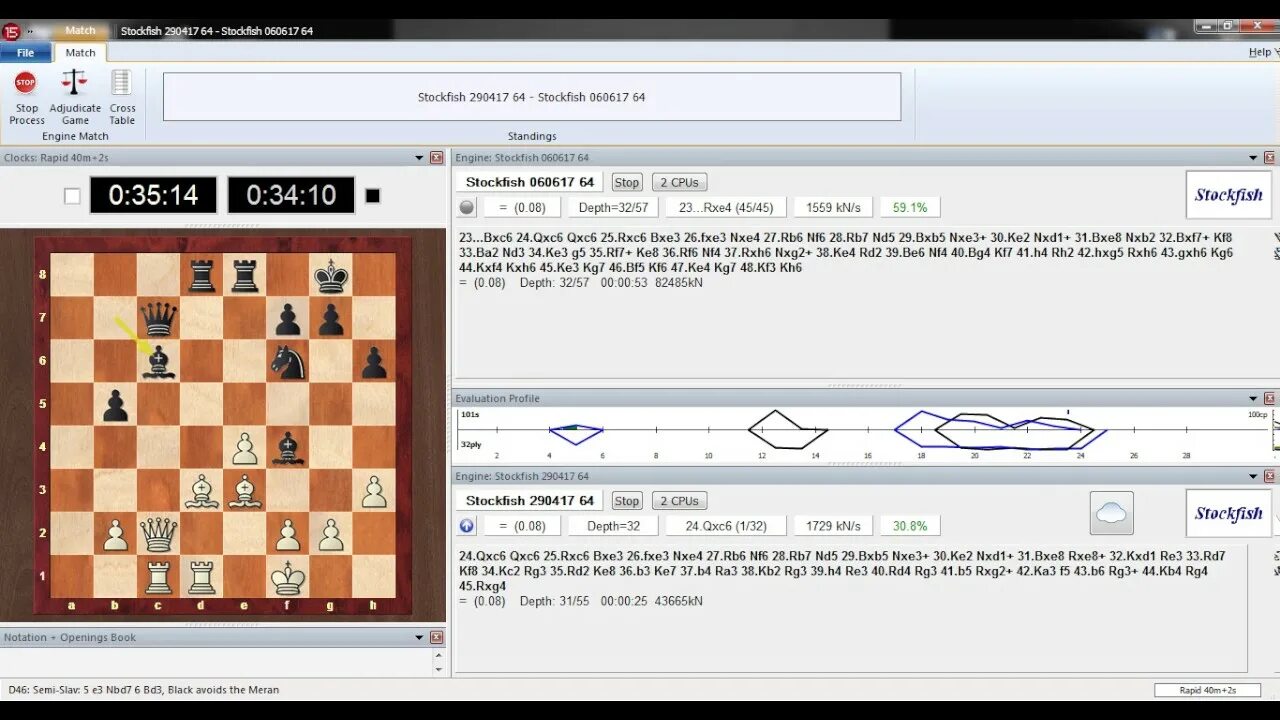
Task: Stop the Stockfish 060617 engine
Action: click(x=627, y=183)
